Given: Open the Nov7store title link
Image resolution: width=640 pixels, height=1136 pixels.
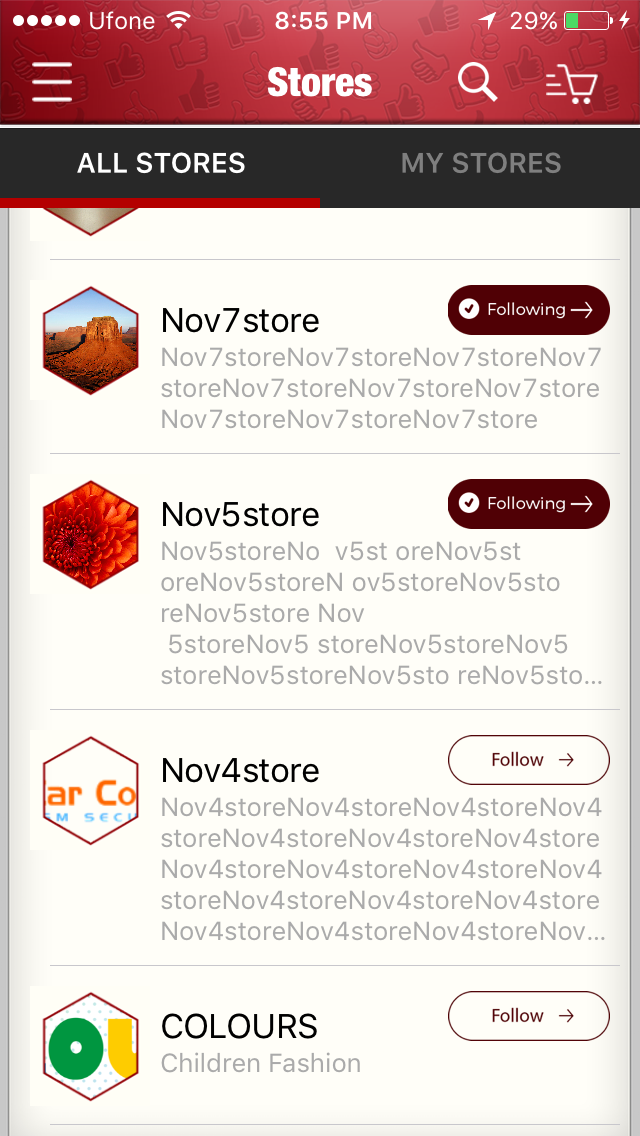Looking at the screenshot, I should 240,321.
